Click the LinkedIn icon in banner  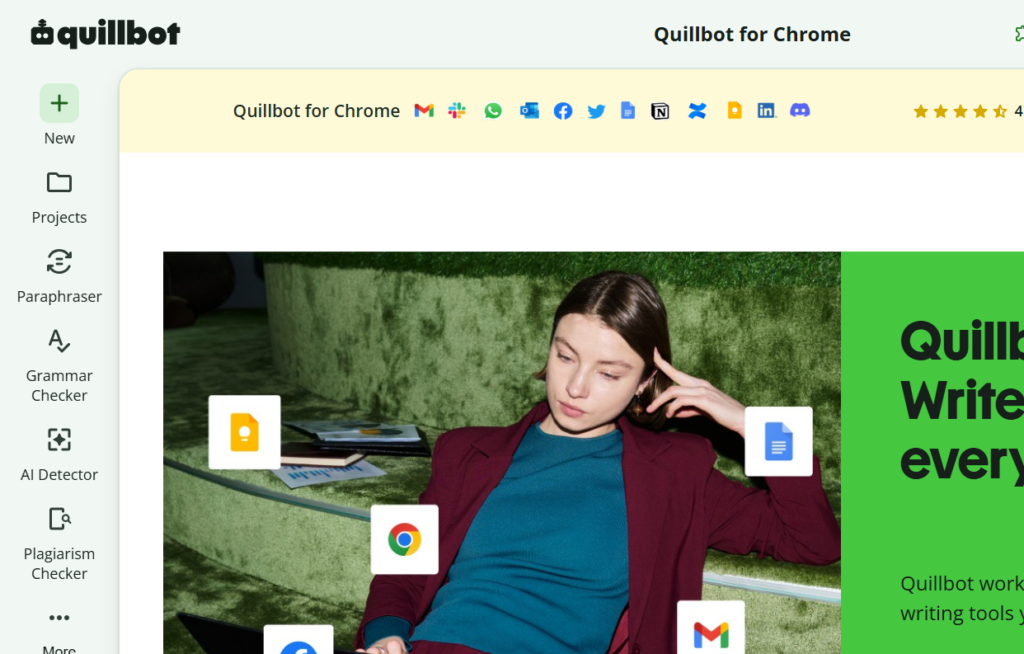click(x=767, y=110)
